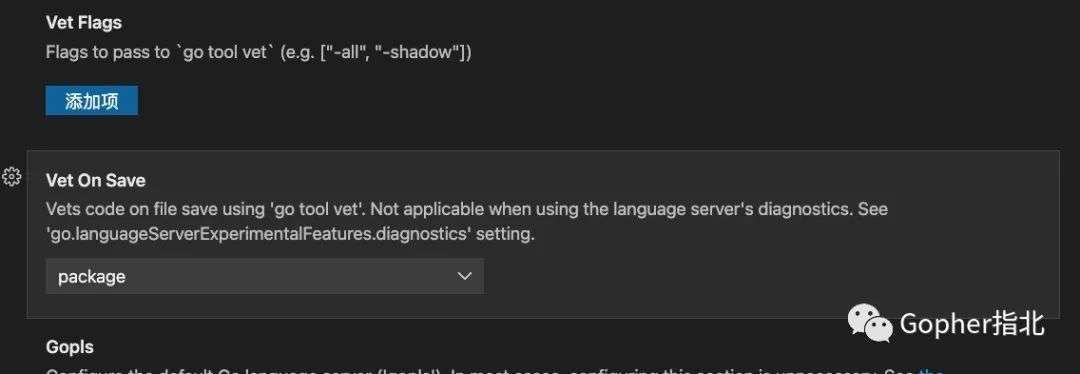Select the Vet Flags setting heading

tap(84, 23)
